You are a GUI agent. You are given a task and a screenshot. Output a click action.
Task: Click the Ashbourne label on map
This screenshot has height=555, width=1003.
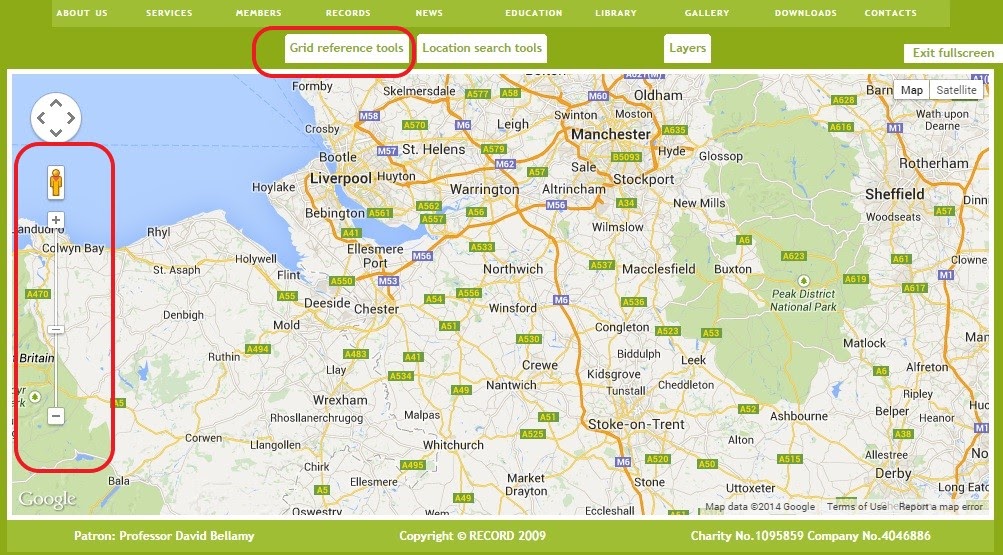[x=799, y=416]
